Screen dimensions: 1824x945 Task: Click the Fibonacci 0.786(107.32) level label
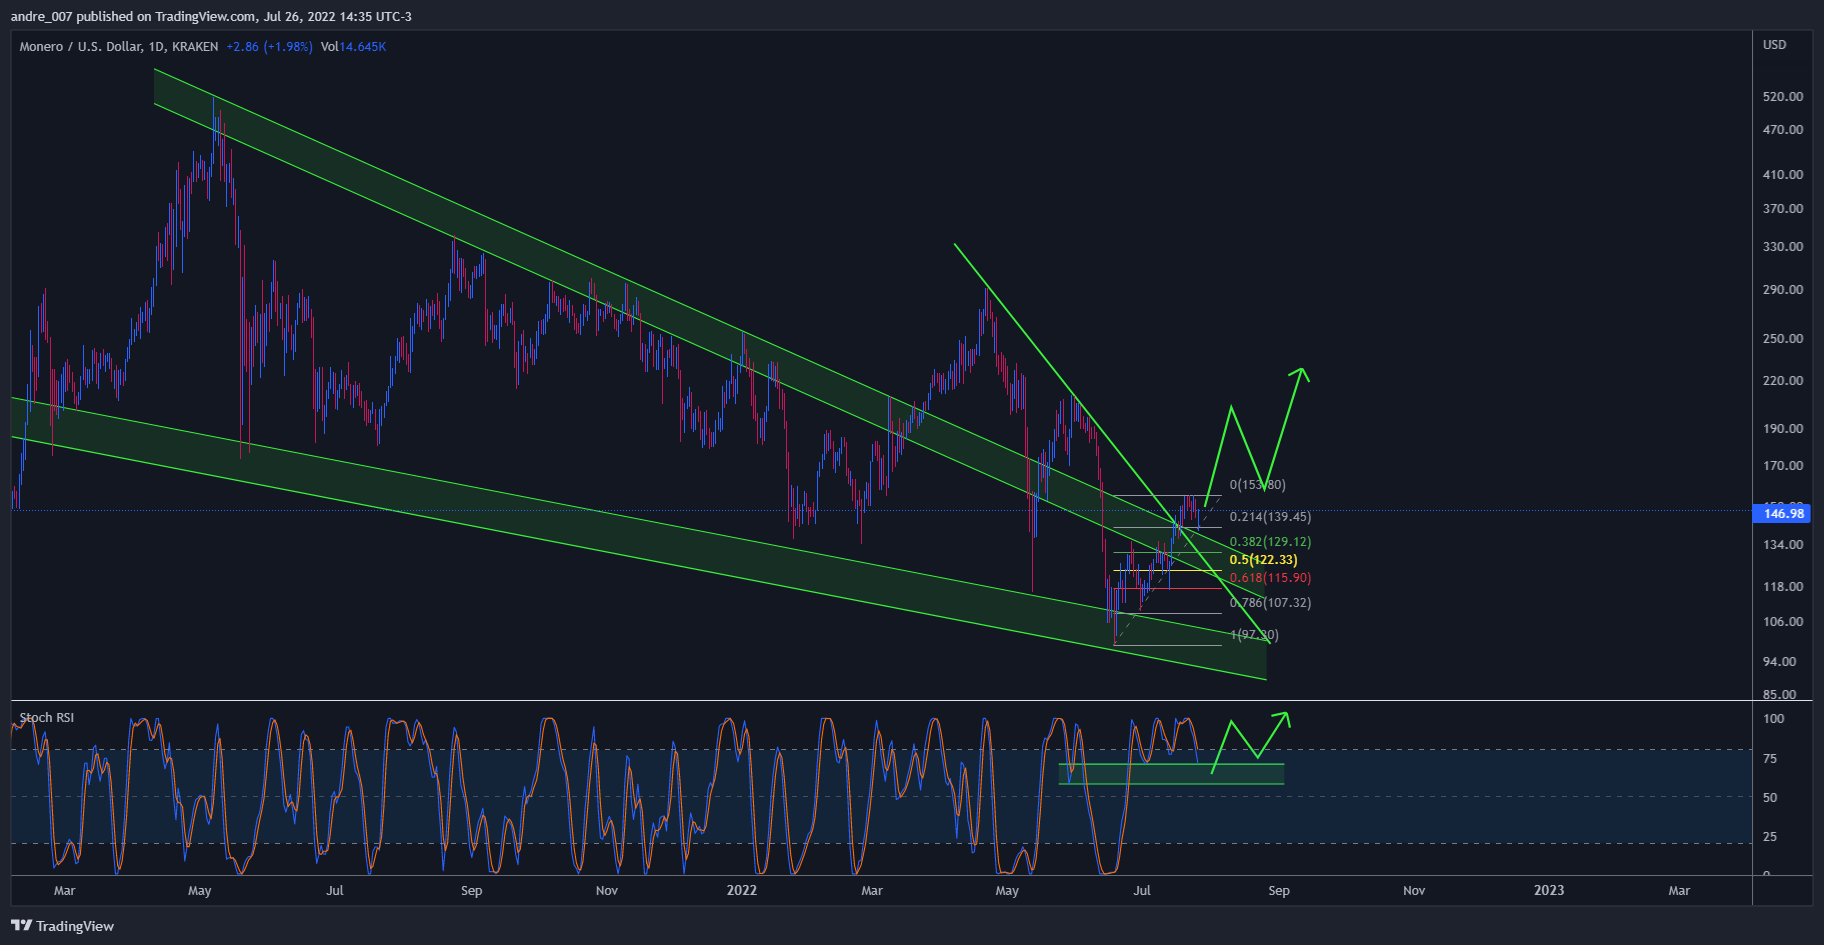point(1270,603)
